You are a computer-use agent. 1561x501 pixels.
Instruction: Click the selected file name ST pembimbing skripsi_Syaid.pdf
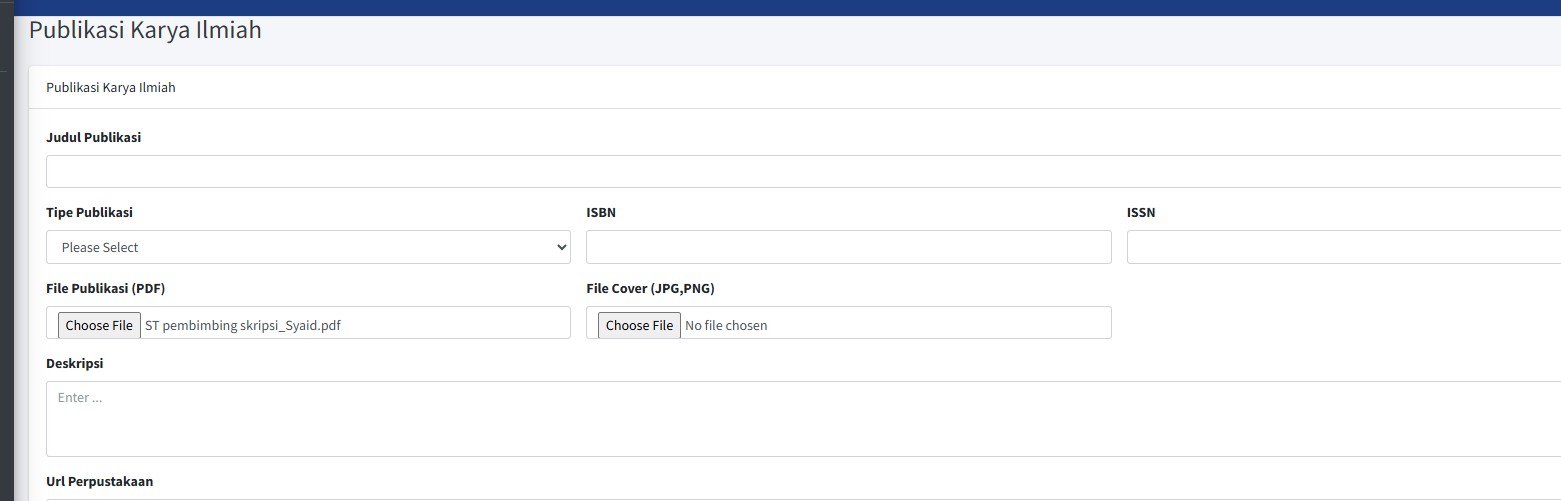(x=243, y=325)
